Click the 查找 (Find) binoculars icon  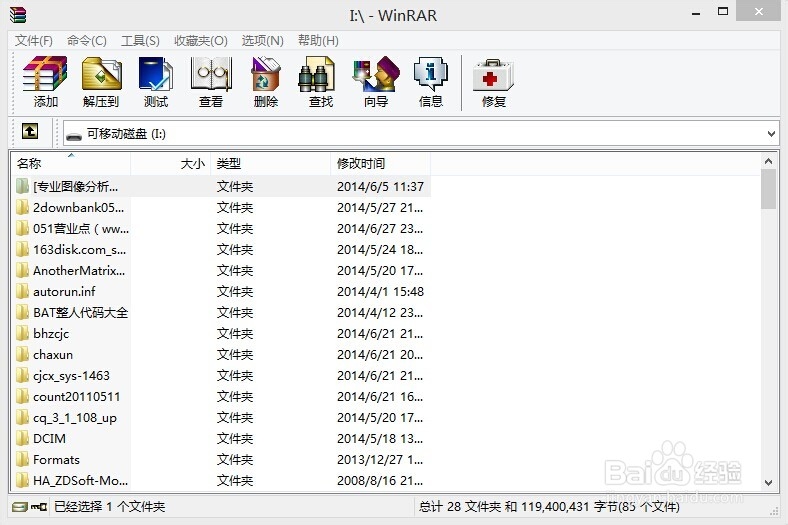(x=316, y=74)
